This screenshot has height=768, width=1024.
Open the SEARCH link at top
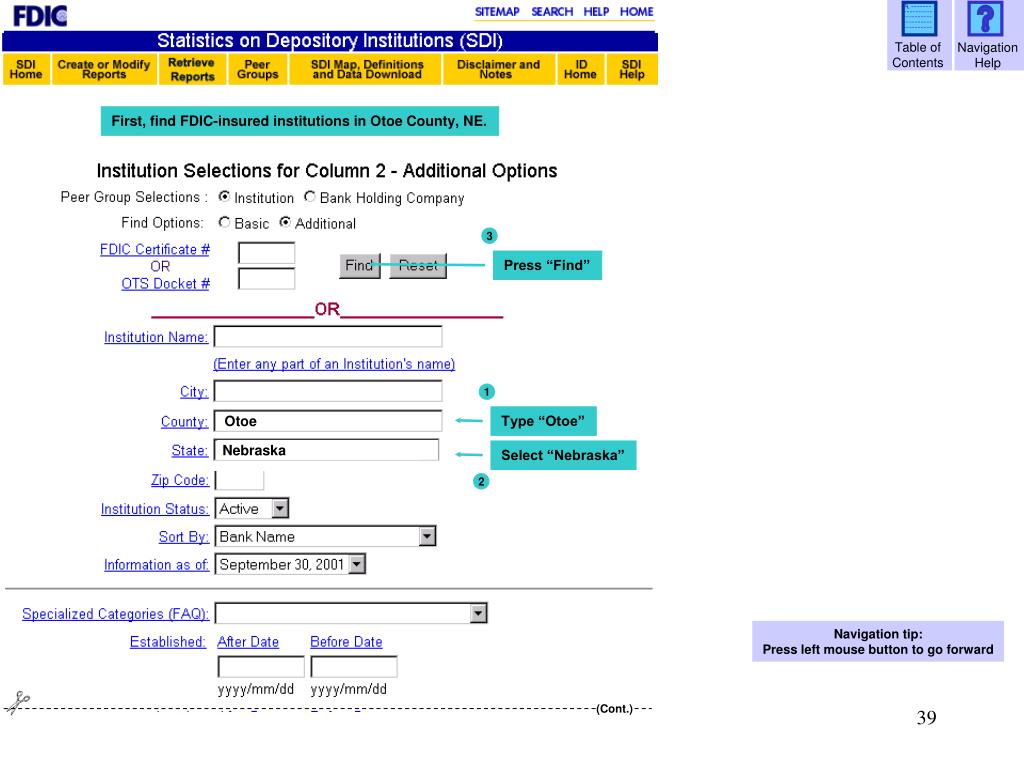tap(552, 12)
